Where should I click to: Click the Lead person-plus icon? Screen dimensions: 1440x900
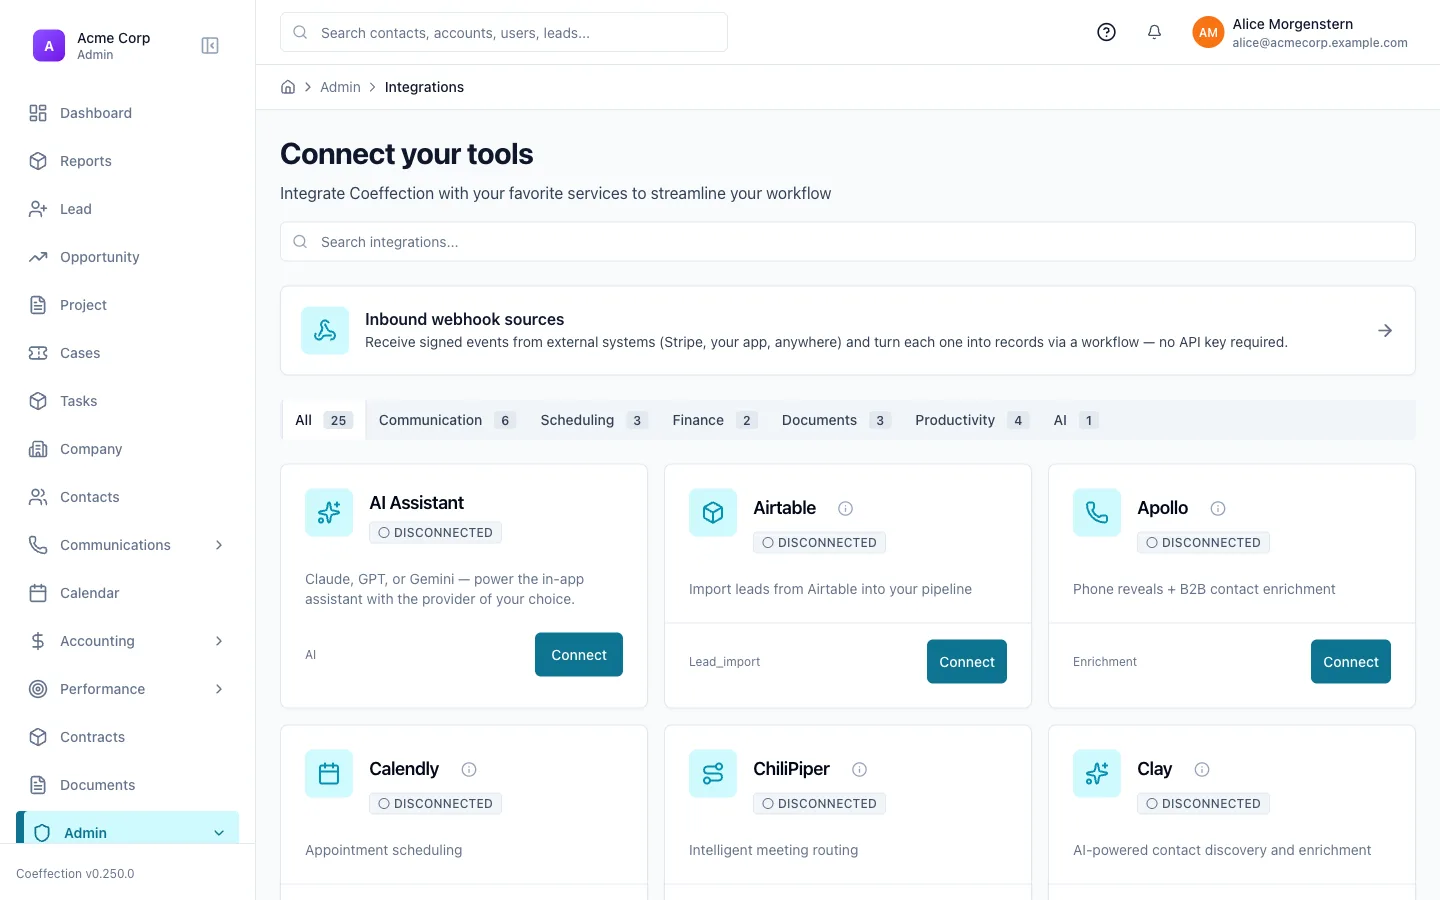[x=38, y=209]
